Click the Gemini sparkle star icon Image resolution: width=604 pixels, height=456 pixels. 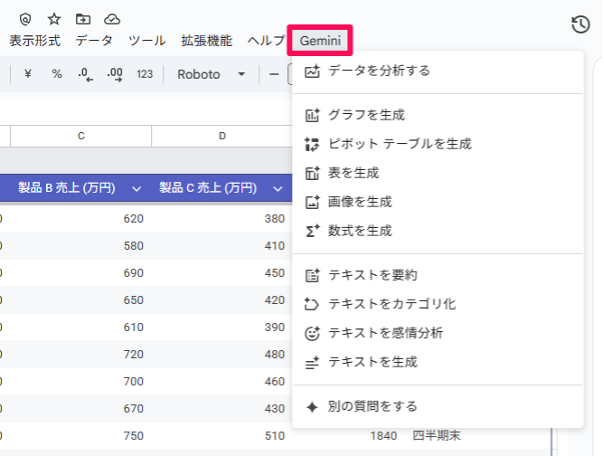312,407
